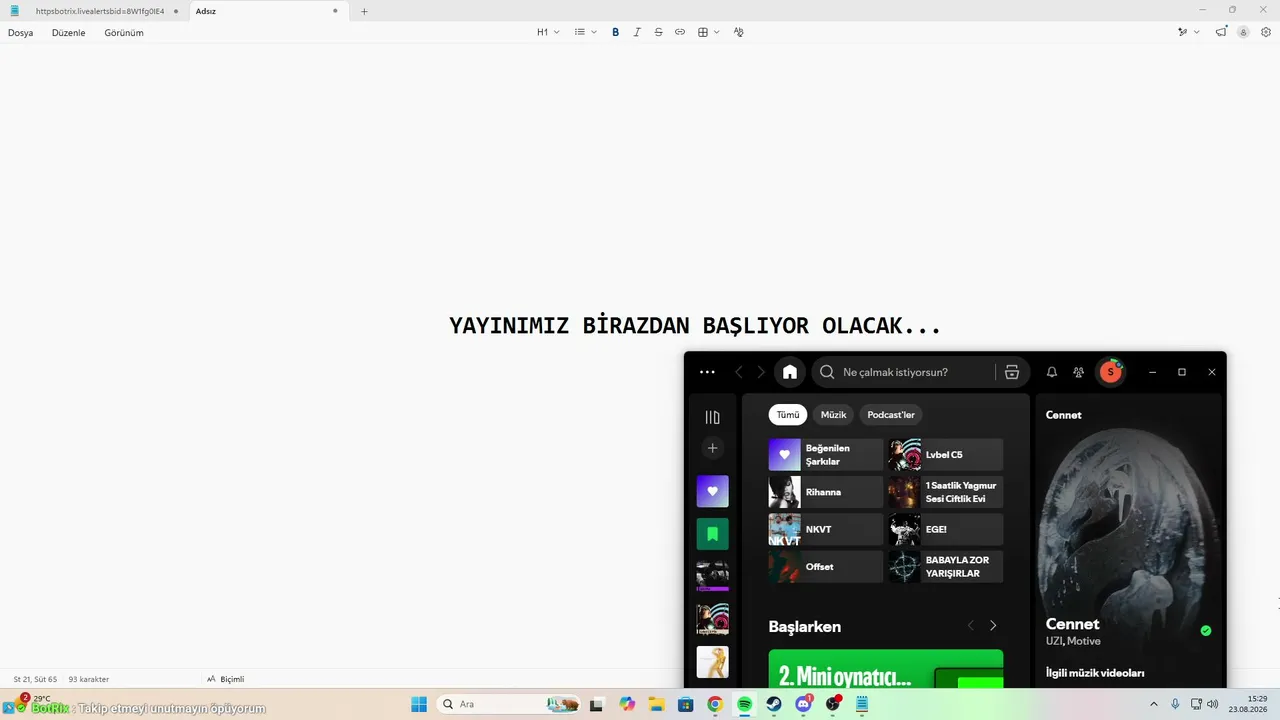Open Spotify profile avatar
The width and height of the screenshot is (1280, 720).
click(1110, 372)
